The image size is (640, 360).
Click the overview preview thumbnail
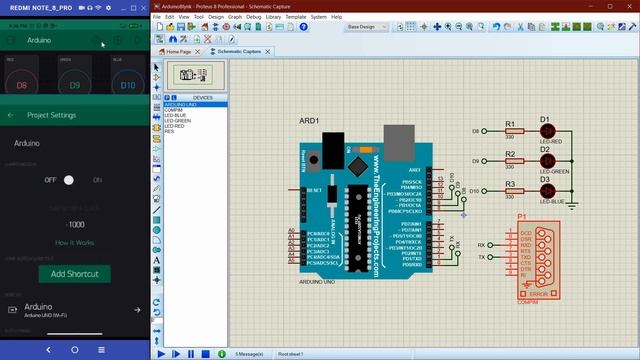[x=196, y=76]
